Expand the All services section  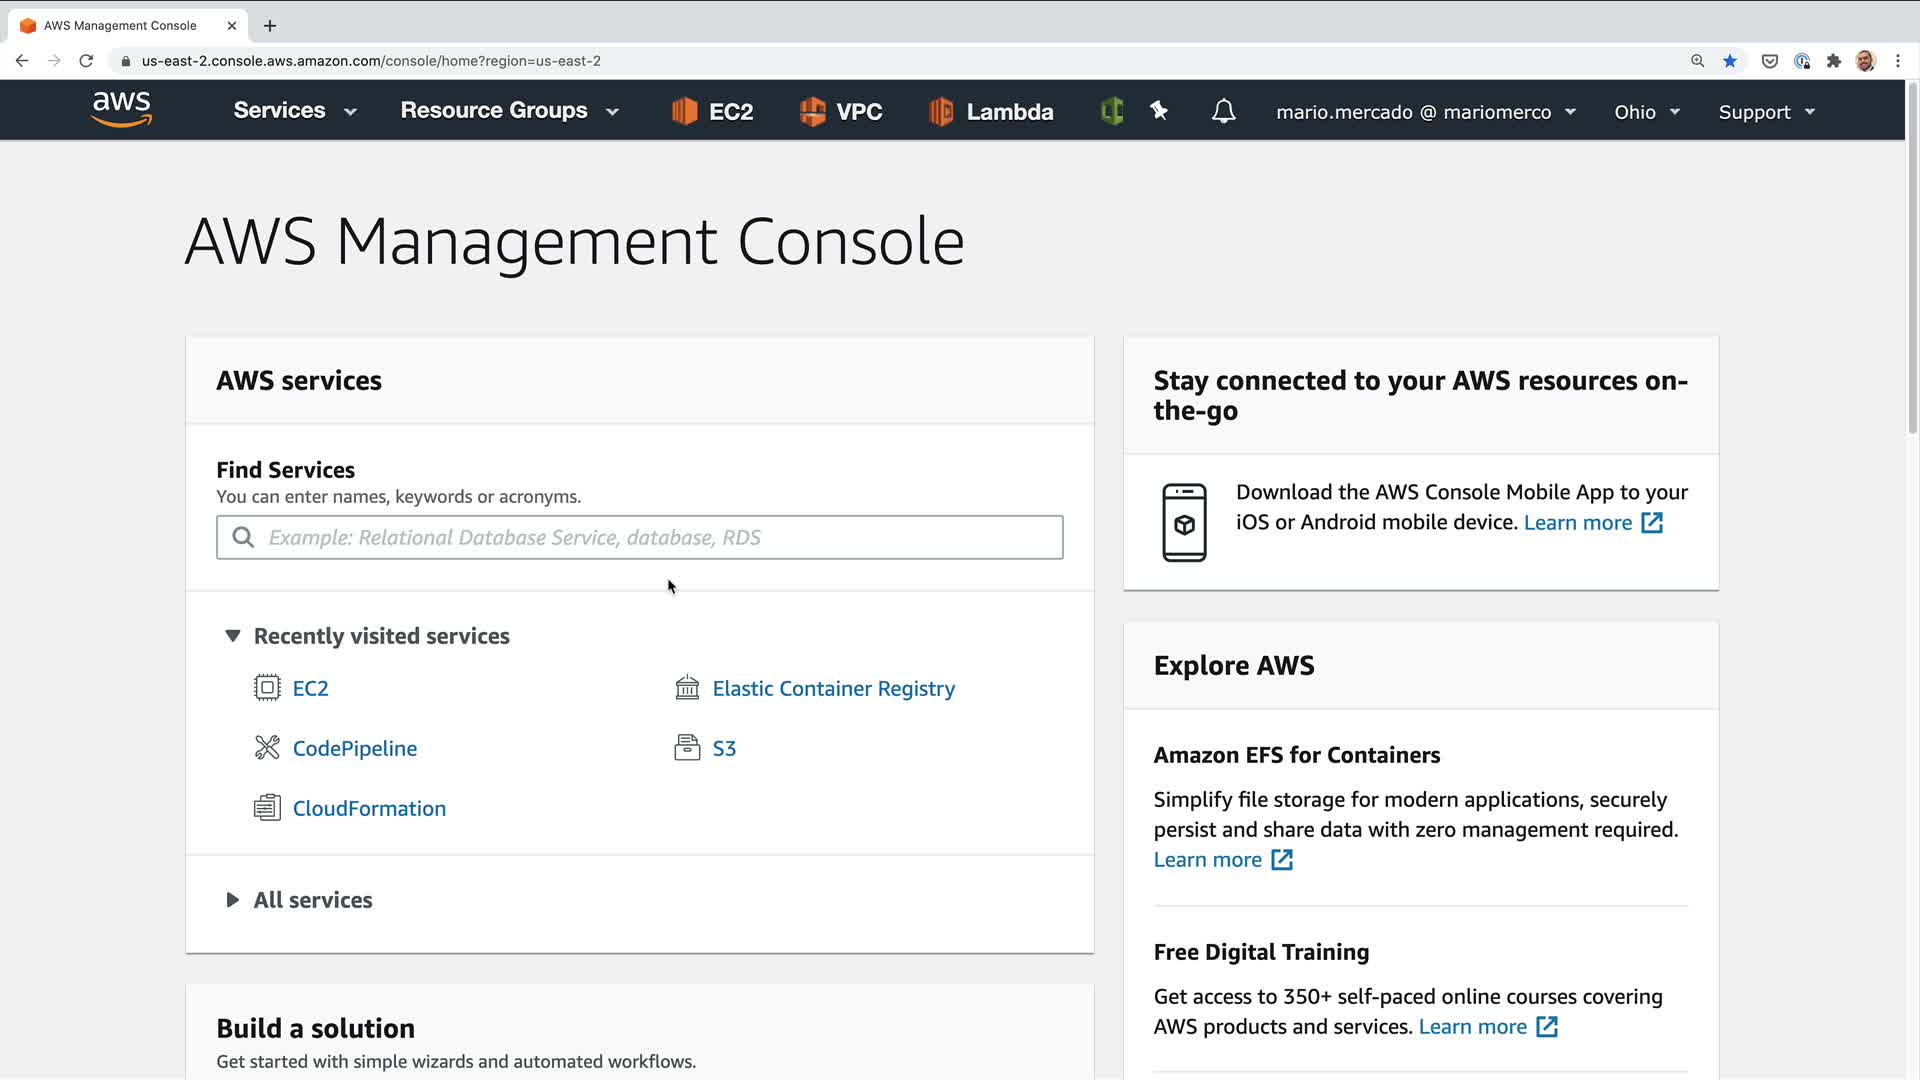233,900
